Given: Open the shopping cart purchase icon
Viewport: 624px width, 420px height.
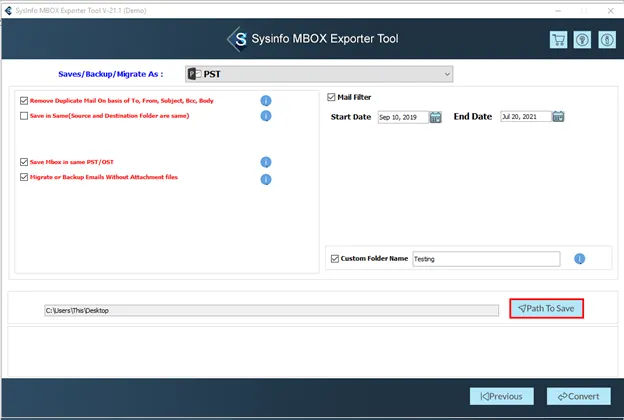Looking at the screenshot, I should 558,40.
